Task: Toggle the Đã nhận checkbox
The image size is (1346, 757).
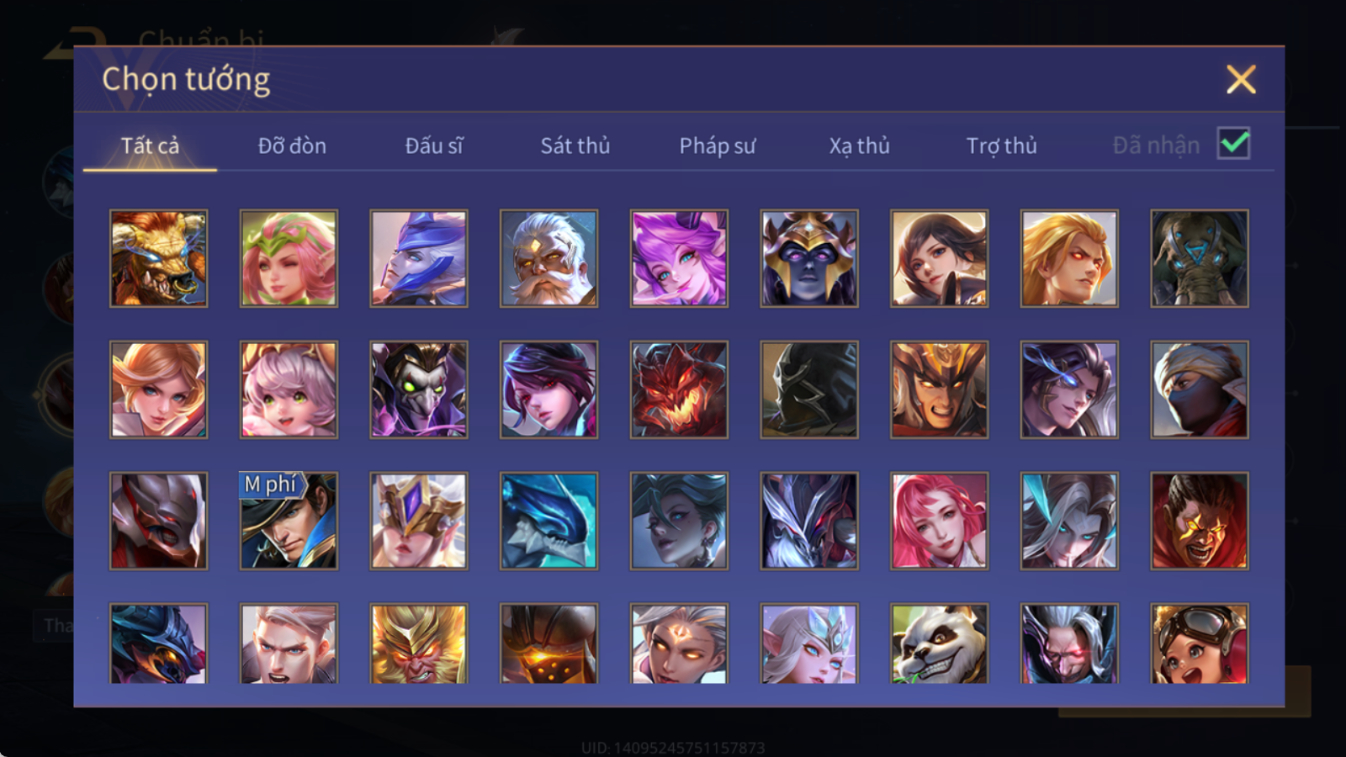Action: pyautogui.click(x=1234, y=143)
